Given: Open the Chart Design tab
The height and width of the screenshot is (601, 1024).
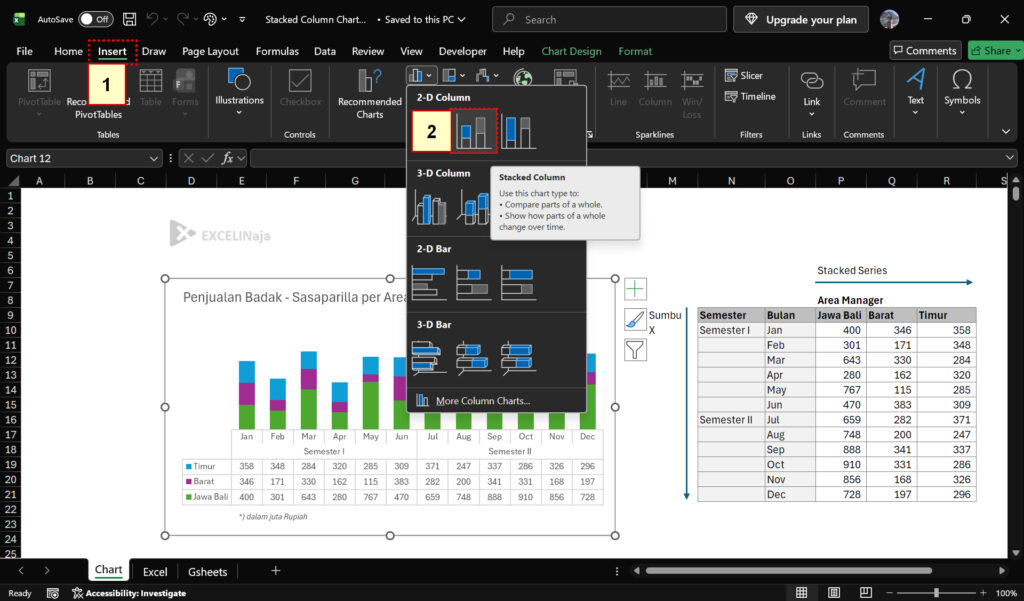Looking at the screenshot, I should pos(571,51).
